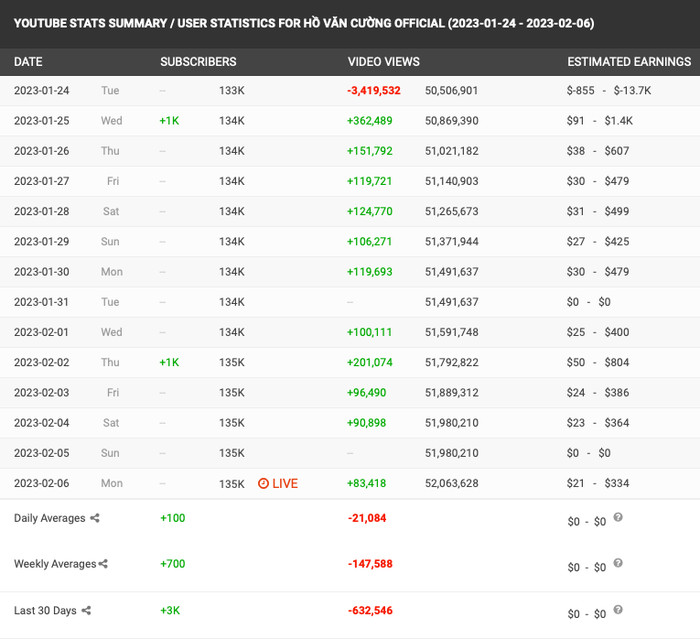This screenshot has height=639, width=700.
Task: Click share icon next to Weekly Averages
Action: pos(103,564)
